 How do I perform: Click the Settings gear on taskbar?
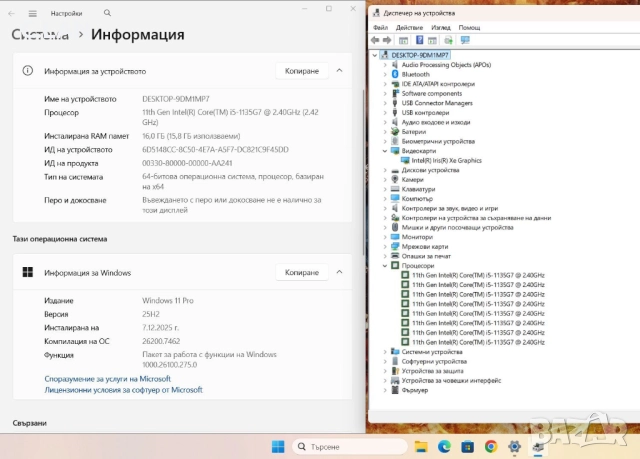pyautogui.click(x=514, y=447)
